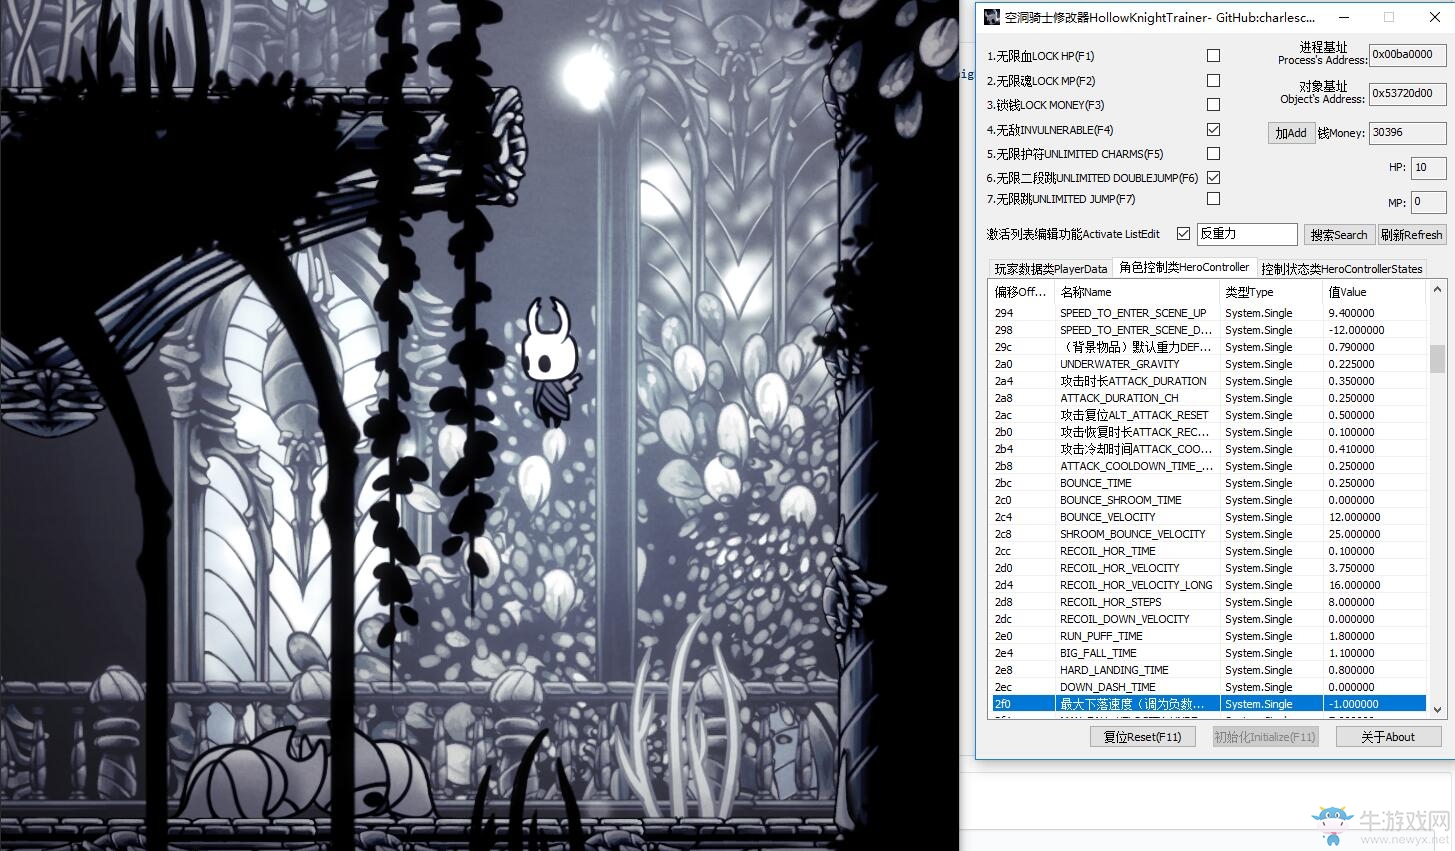This screenshot has height=851, width=1455.
Task: Select the DOWN_DASH_TIME row
Action: coord(1208,687)
